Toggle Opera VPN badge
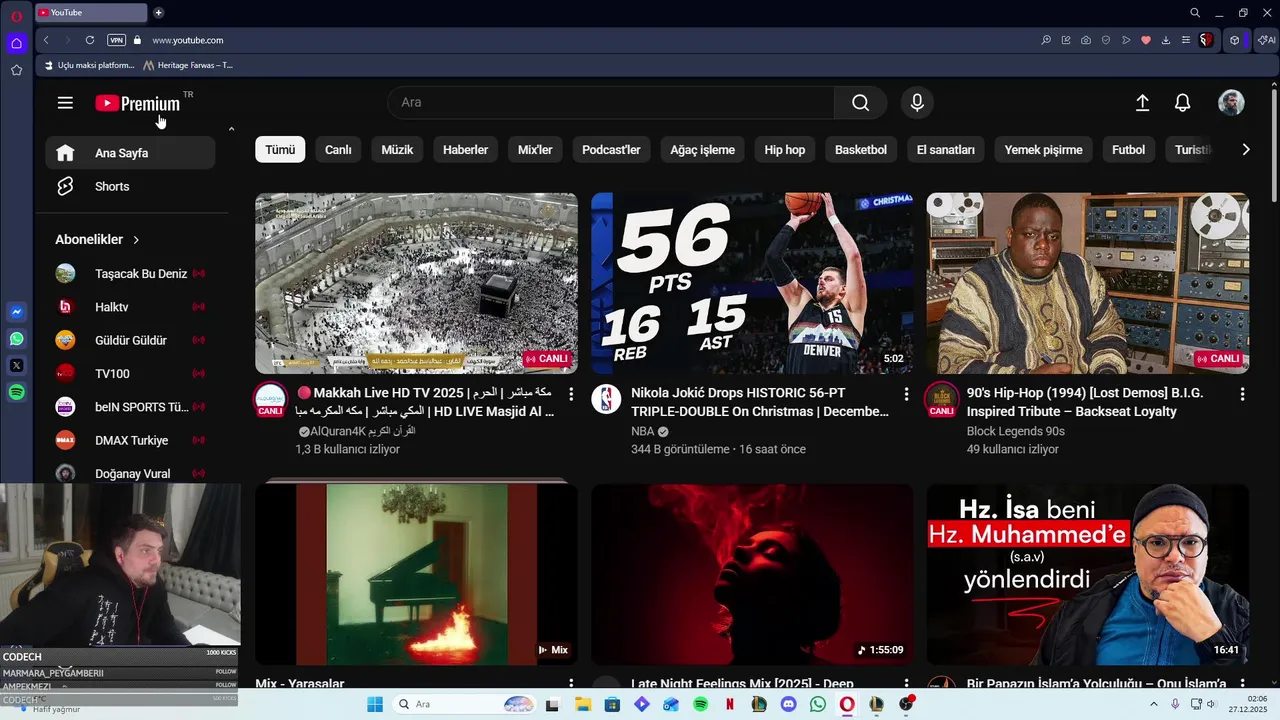The image size is (1280, 720). 117,40
